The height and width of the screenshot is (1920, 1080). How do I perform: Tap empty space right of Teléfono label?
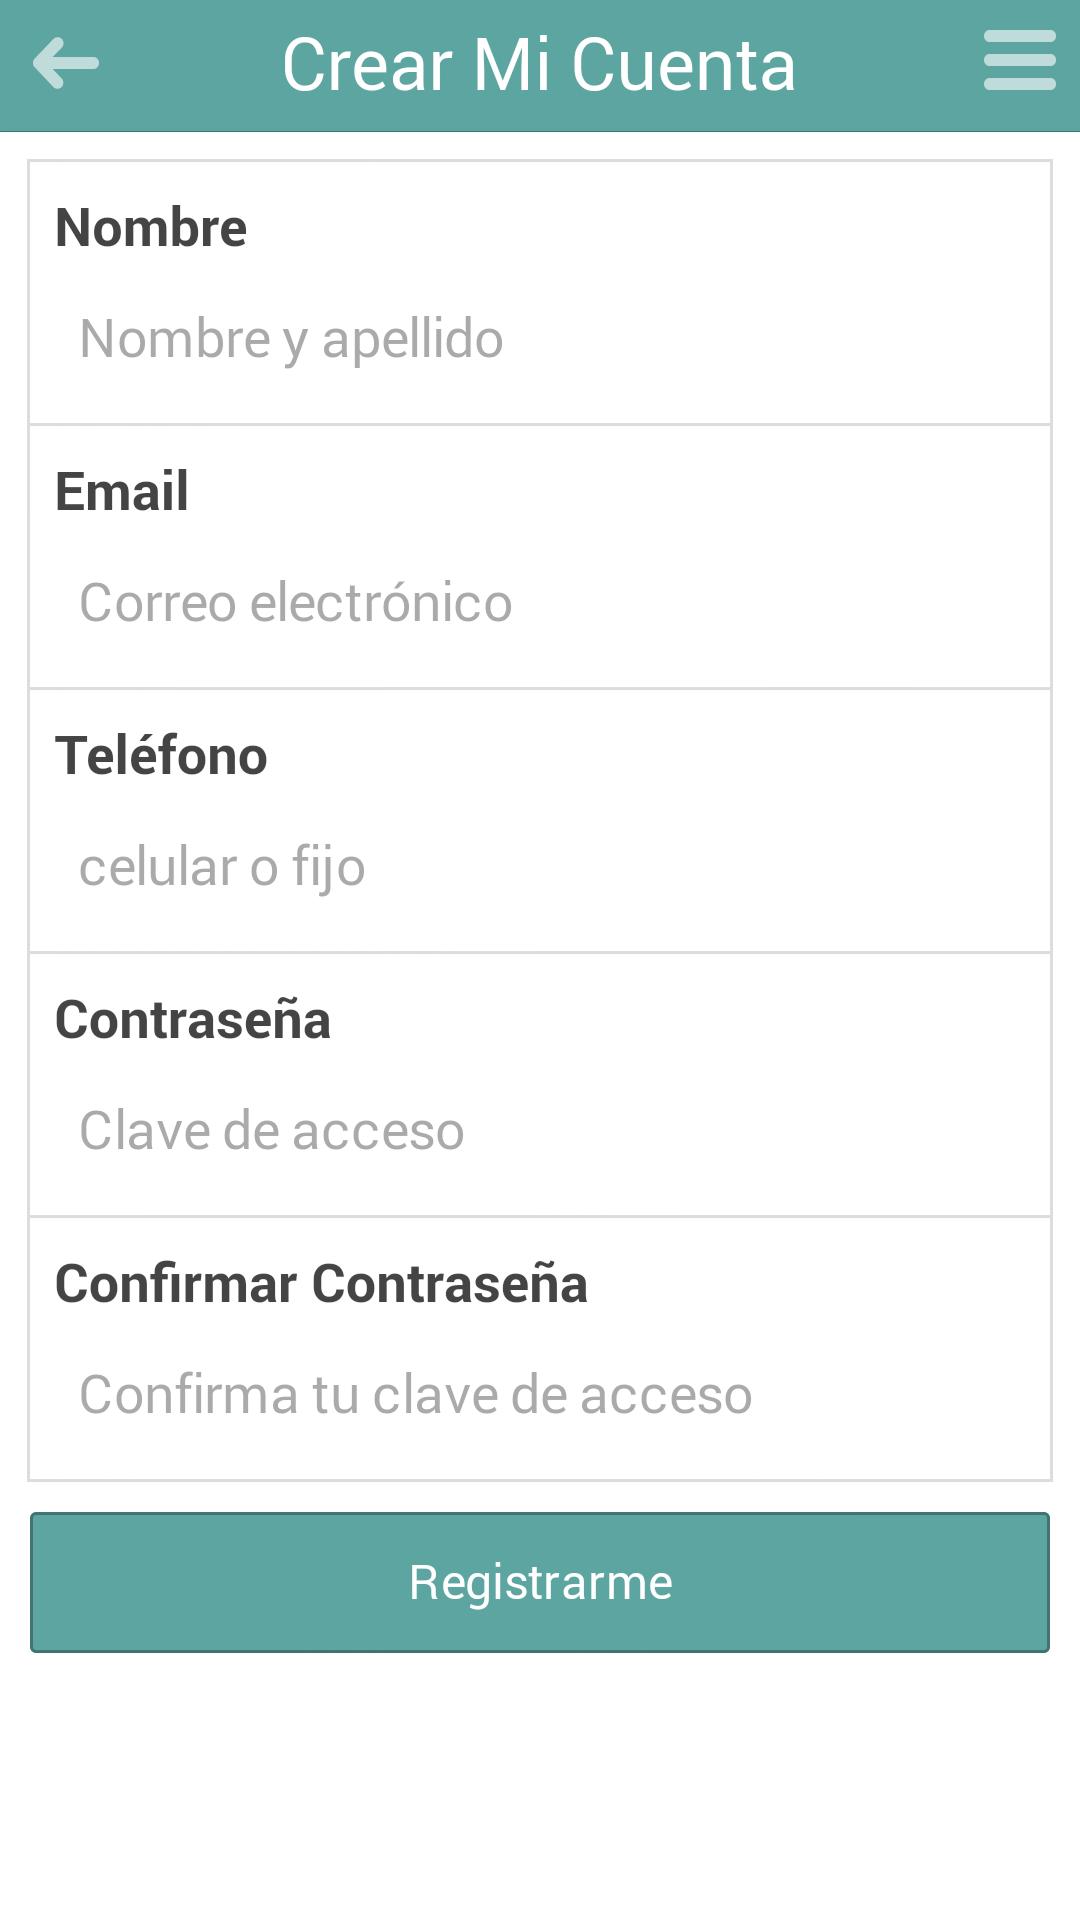(x=660, y=756)
